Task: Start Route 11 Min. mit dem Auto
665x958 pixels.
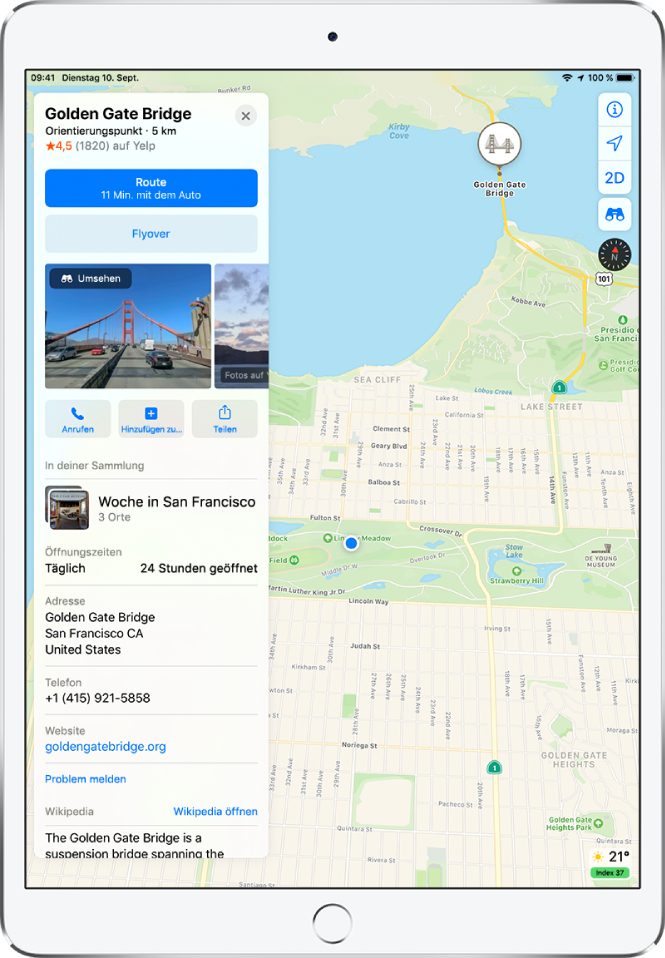Action: [x=151, y=188]
